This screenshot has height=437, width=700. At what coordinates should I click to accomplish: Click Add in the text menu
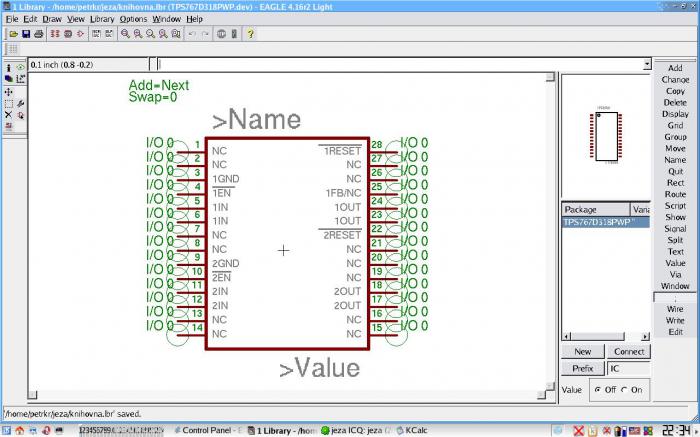(x=675, y=68)
